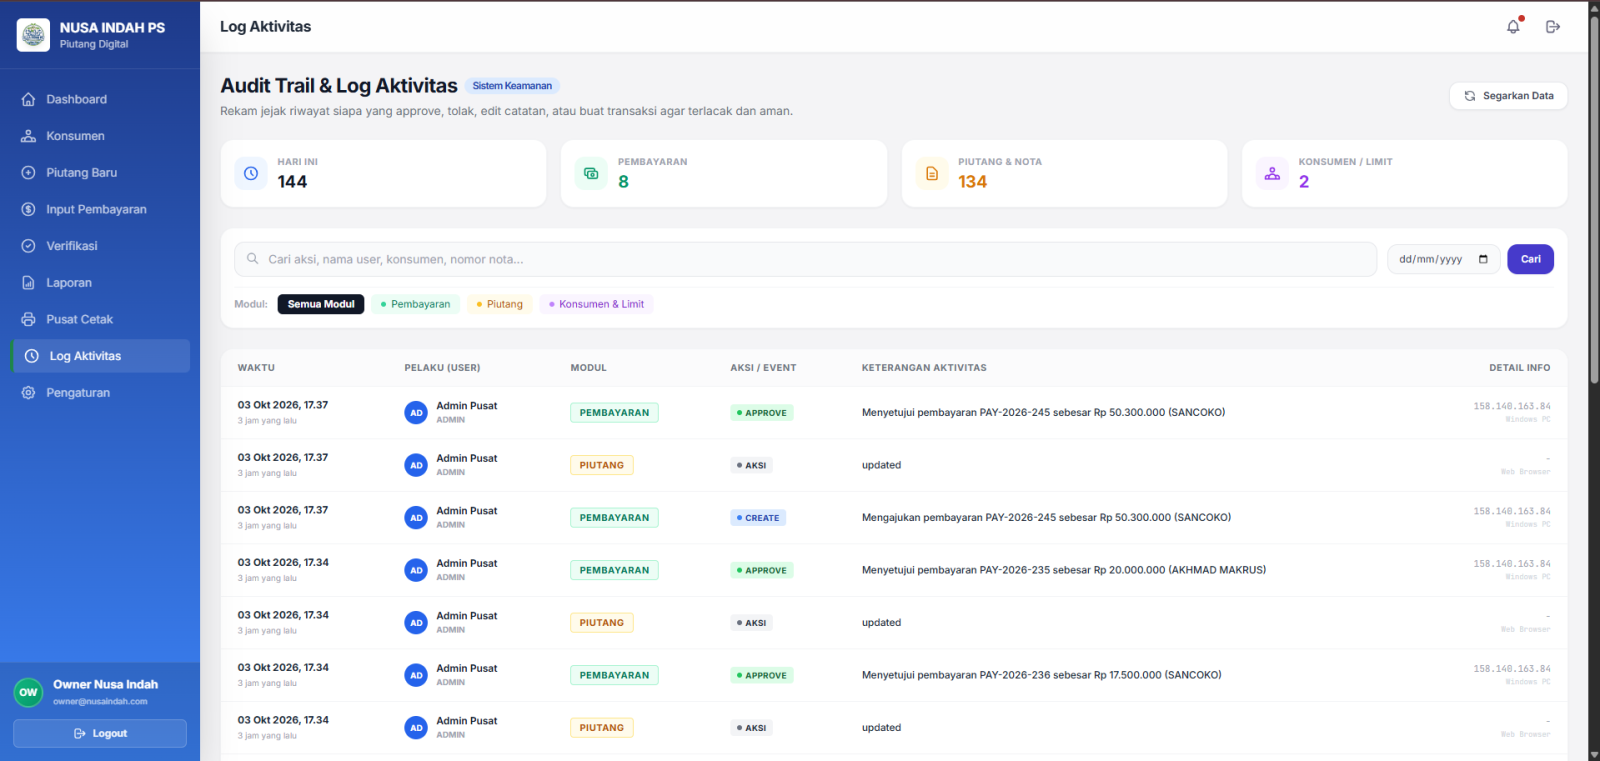This screenshot has height=761, width=1600.
Task: Select Log Aktivitas in the sidebar
Action: (x=100, y=356)
